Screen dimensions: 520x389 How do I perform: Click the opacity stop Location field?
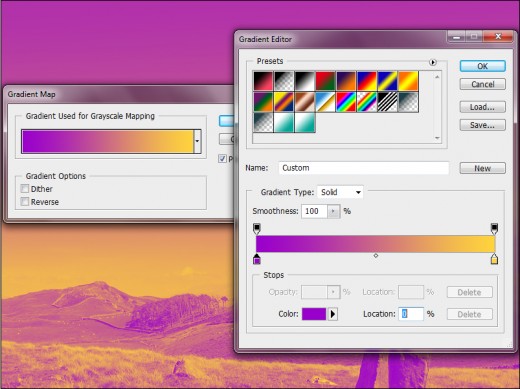pos(411,292)
